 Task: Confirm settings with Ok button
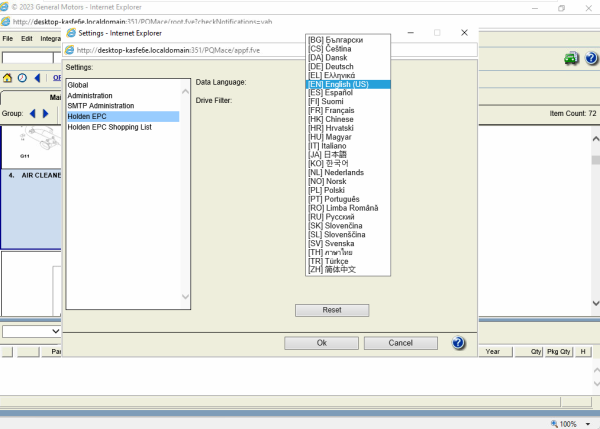click(x=321, y=343)
